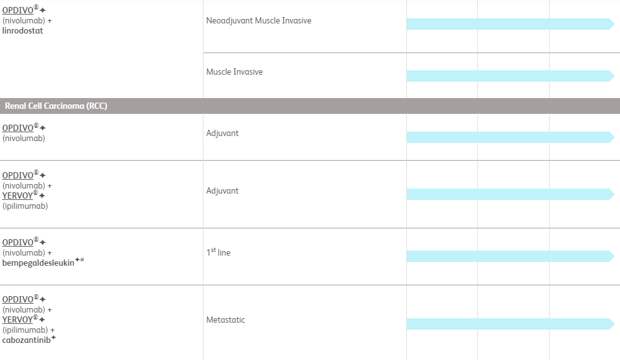Select the Neoadjuvant Muscle Invasive progress bar
620x360 pixels.
pos(510,24)
